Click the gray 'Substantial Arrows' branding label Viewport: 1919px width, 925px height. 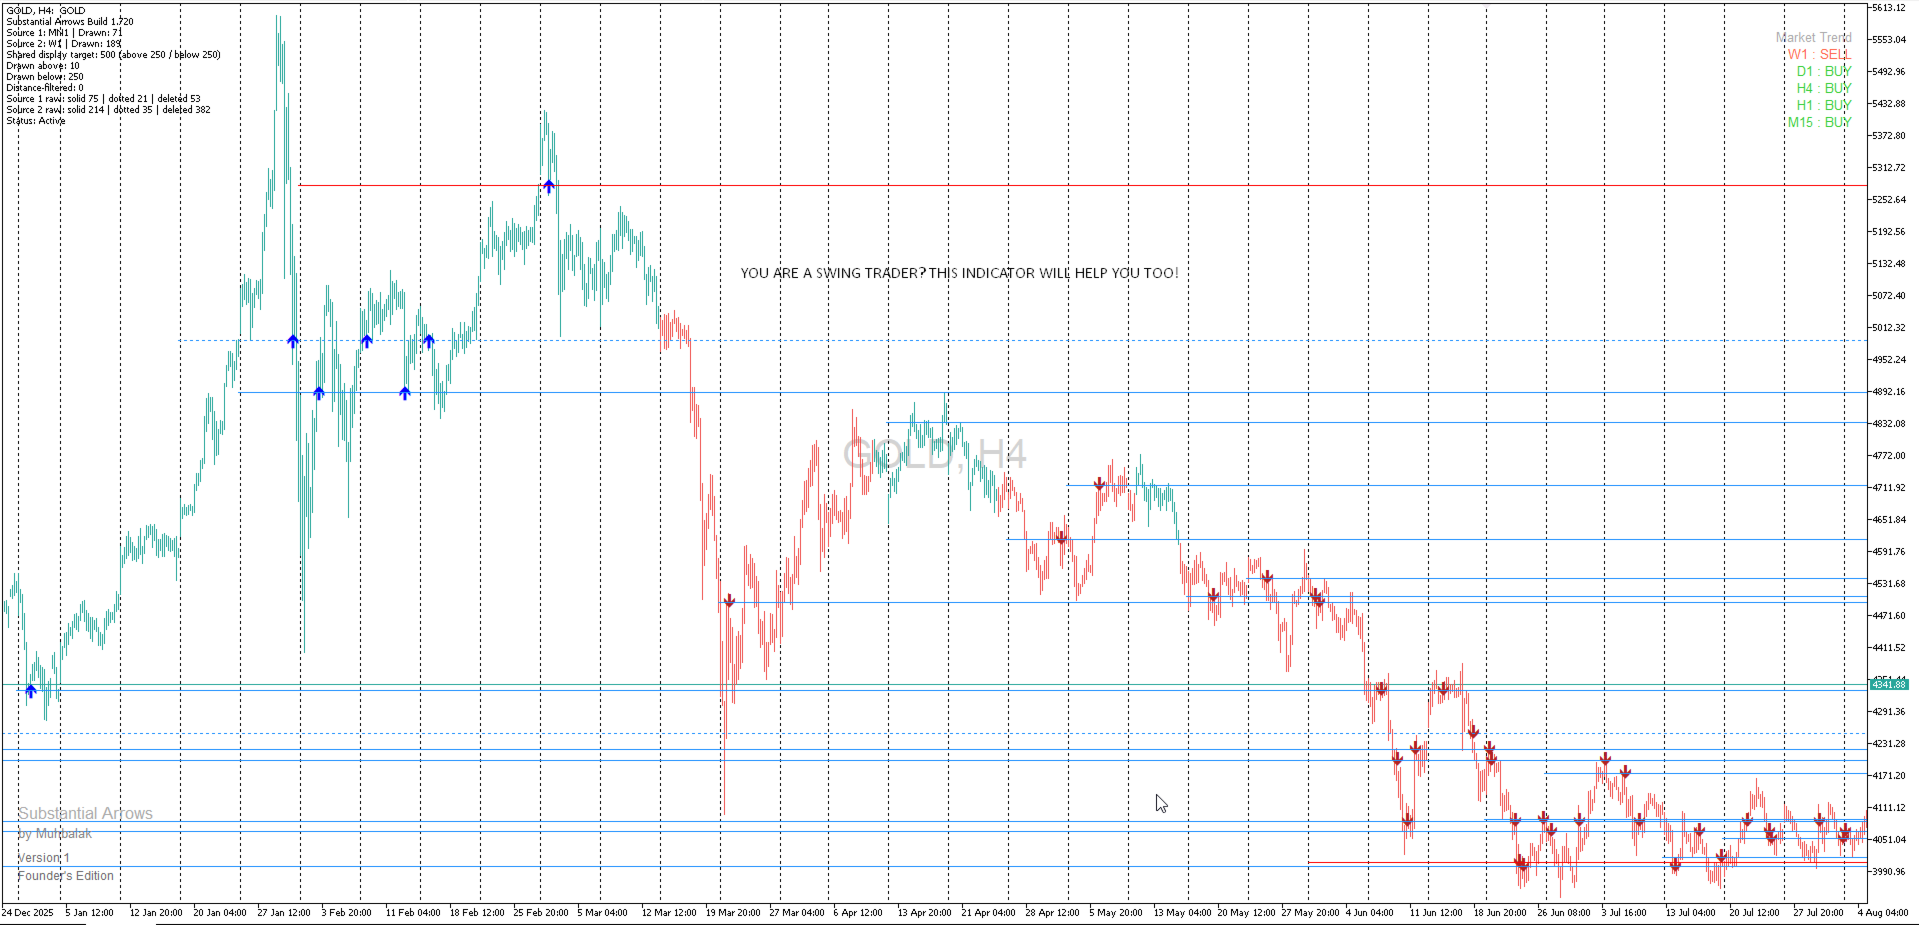tap(86, 813)
